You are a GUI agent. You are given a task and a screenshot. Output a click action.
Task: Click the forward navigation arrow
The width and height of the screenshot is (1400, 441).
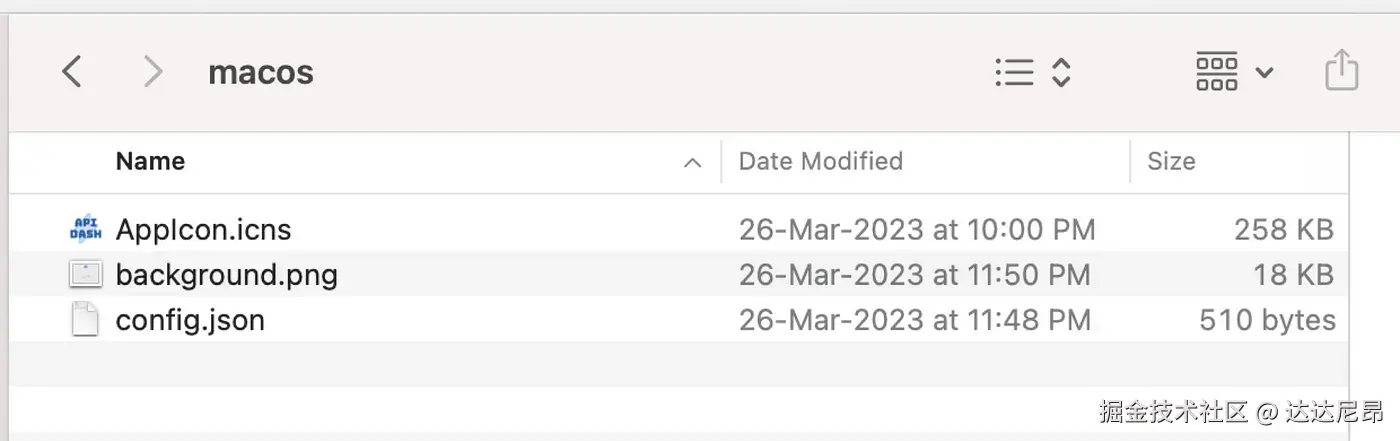pyautogui.click(x=152, y=72)
